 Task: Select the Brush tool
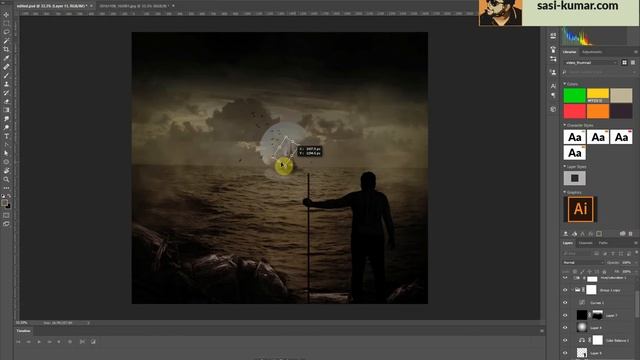click(6, 75)
